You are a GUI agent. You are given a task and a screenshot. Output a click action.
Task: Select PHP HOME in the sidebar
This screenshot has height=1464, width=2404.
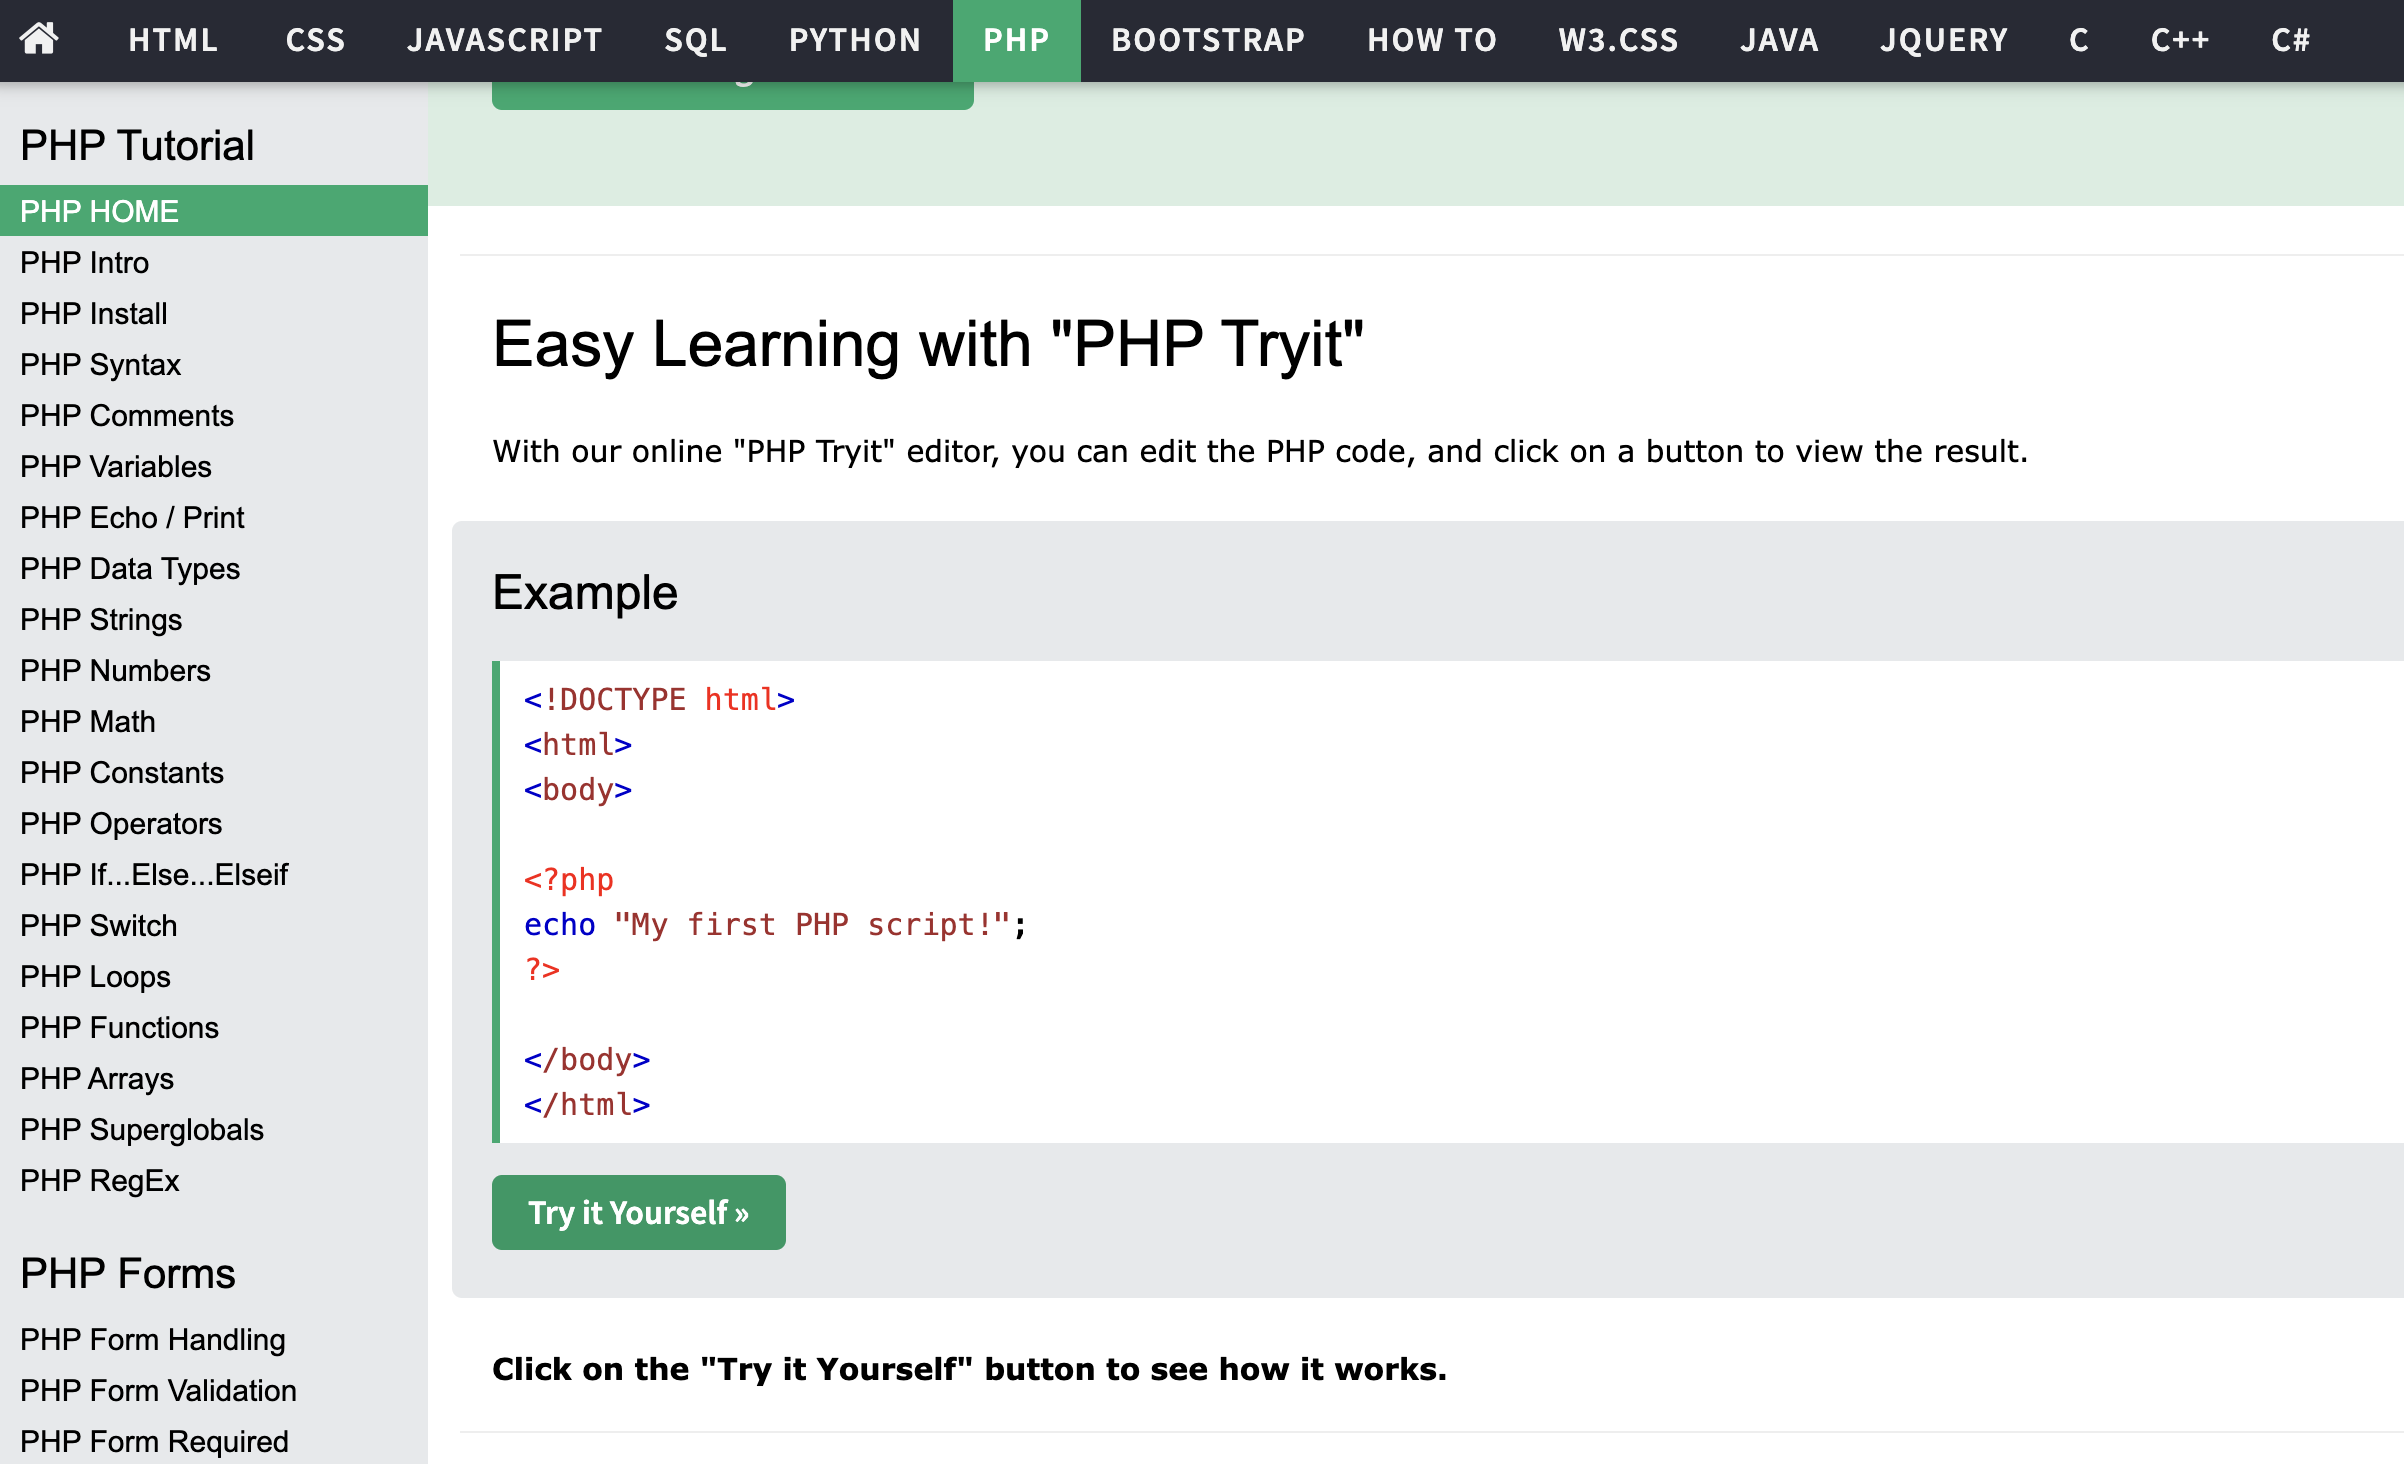tap(99, 210)
